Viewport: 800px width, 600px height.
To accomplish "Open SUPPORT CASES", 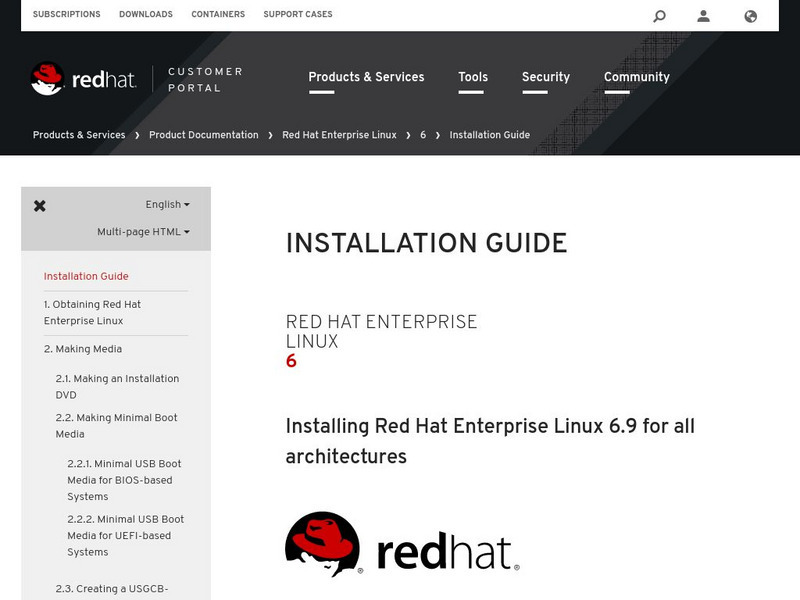I will coord(298,14).
